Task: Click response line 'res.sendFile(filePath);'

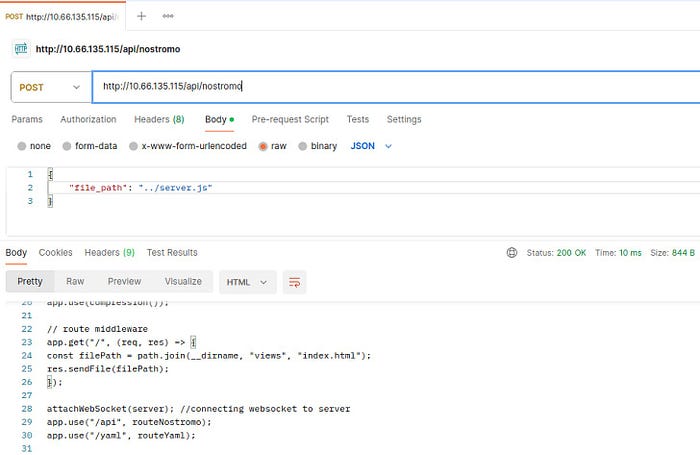Action: pyautogui.click(x=108, y=369)
